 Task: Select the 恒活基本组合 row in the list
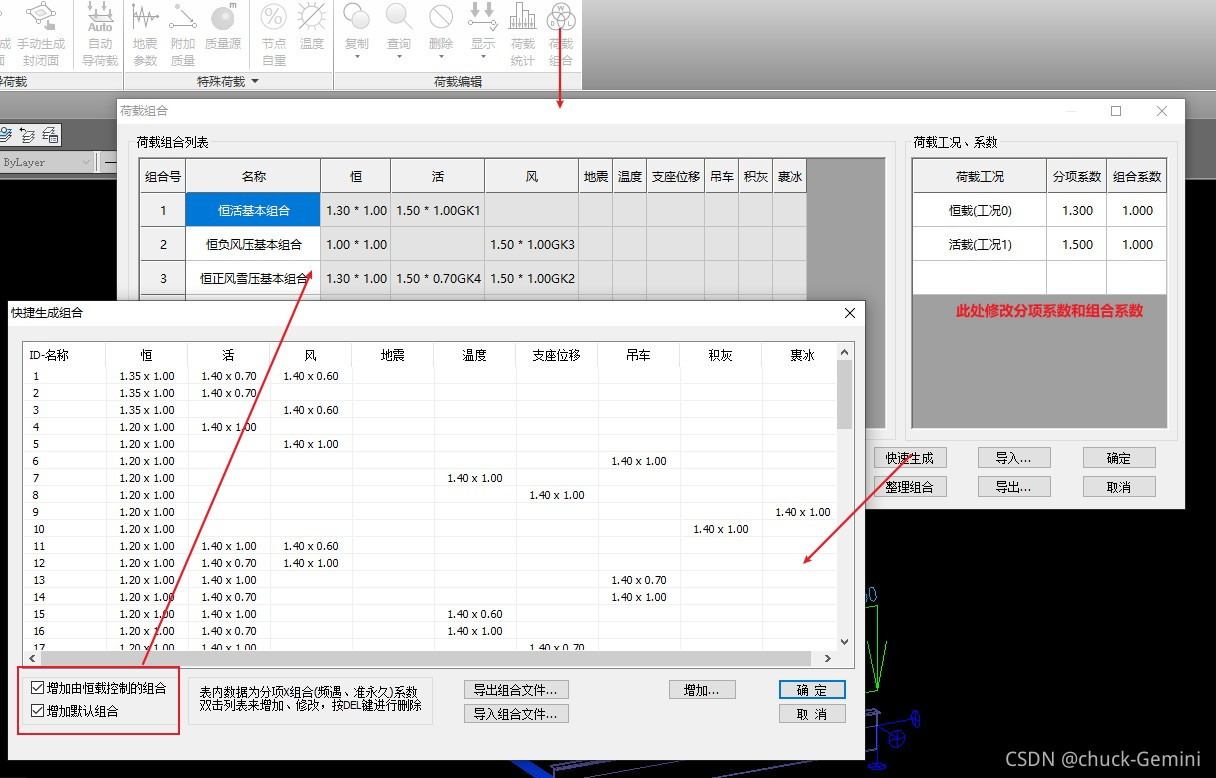click(x=252, y=210)
